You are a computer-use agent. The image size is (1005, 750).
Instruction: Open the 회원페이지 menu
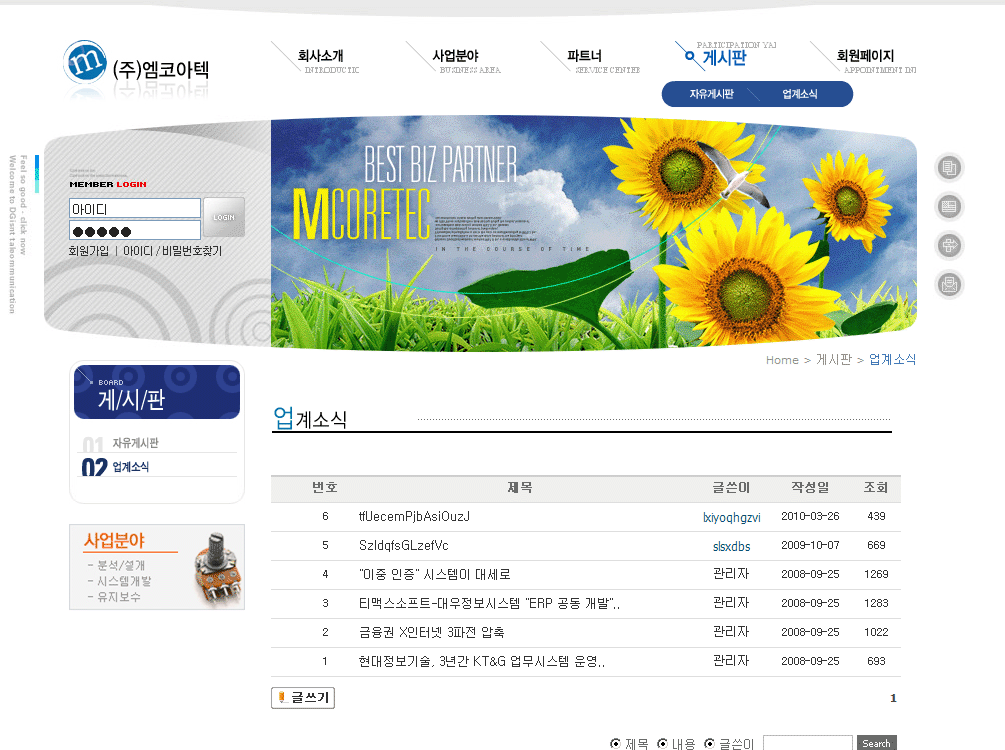(x=865, y=56)
